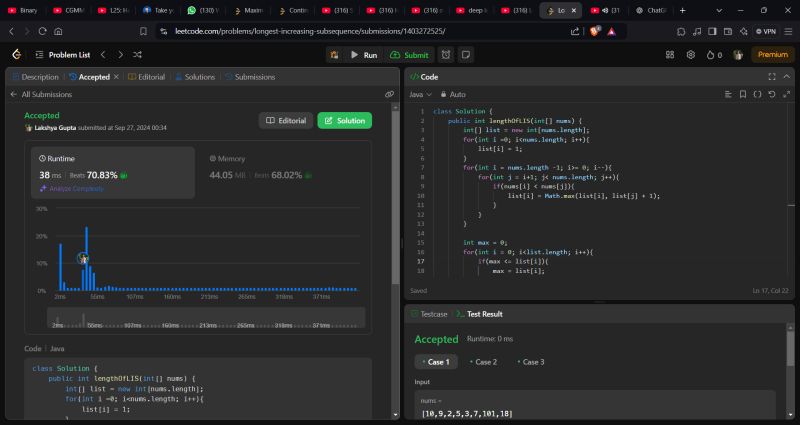Screen dimensions: 800x425
Task: Open the debugger icon beside Run
Action: [334, 55]
